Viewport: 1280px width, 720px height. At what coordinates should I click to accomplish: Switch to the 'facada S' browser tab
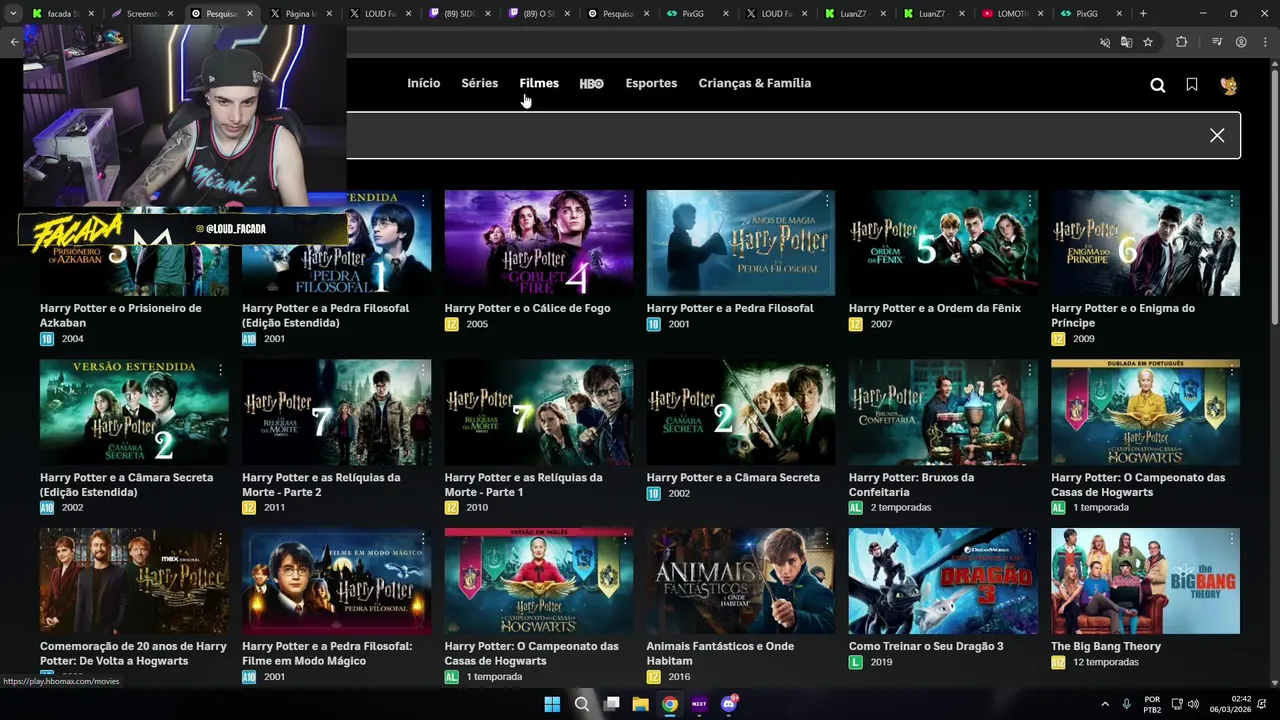coord(63,14)
